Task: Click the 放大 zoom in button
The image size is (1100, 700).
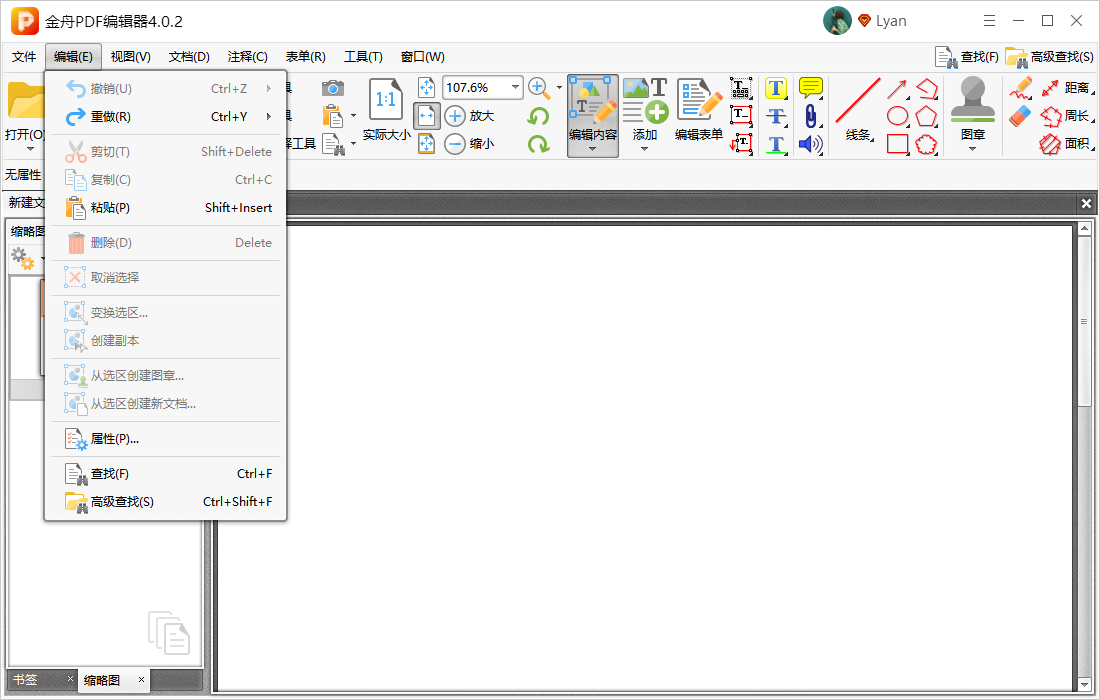Action: [470, 116]
